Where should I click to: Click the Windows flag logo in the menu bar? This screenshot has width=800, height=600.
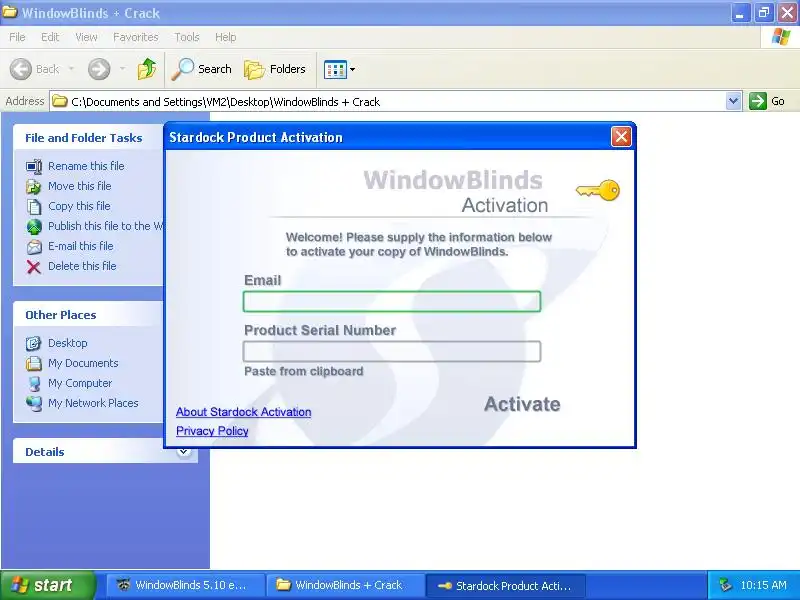click(781, 37)
